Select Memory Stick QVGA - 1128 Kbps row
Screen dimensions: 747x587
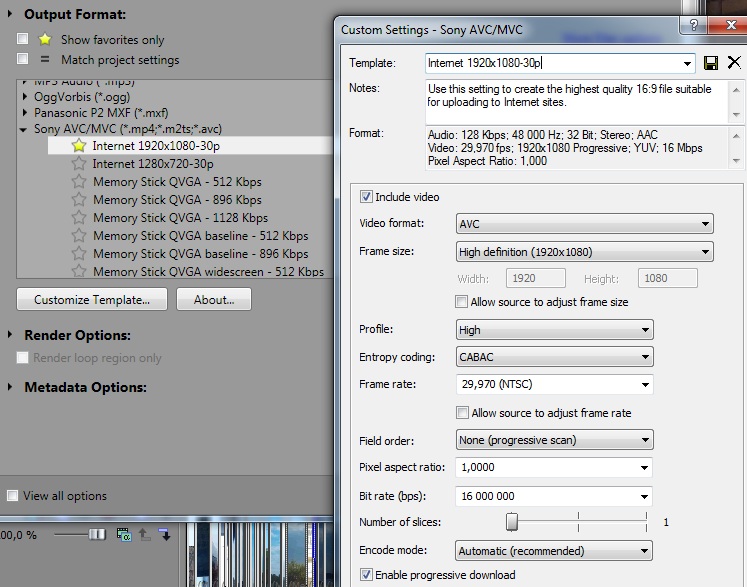click(x=191, y=218)
